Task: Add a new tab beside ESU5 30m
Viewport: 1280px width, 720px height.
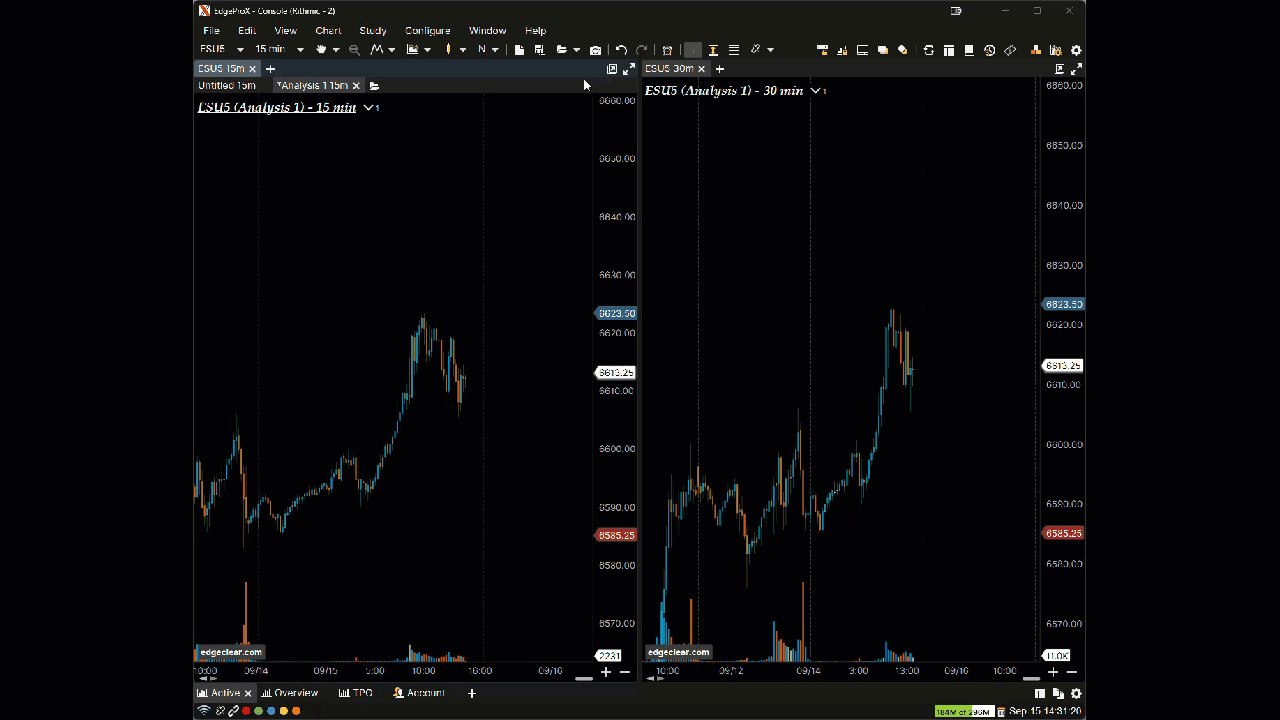Action: (720, 69)
